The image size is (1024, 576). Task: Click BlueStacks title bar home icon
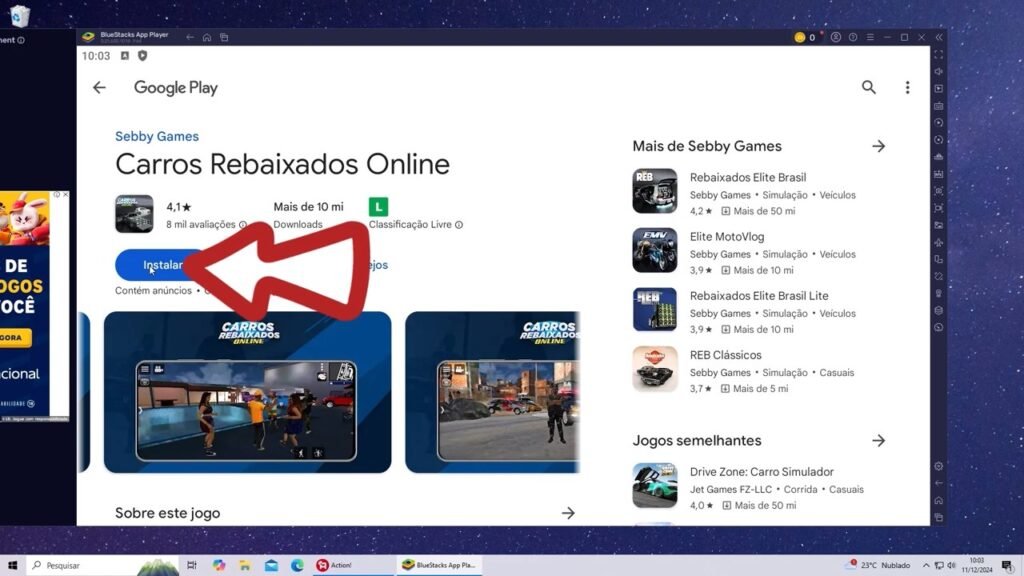206,37
